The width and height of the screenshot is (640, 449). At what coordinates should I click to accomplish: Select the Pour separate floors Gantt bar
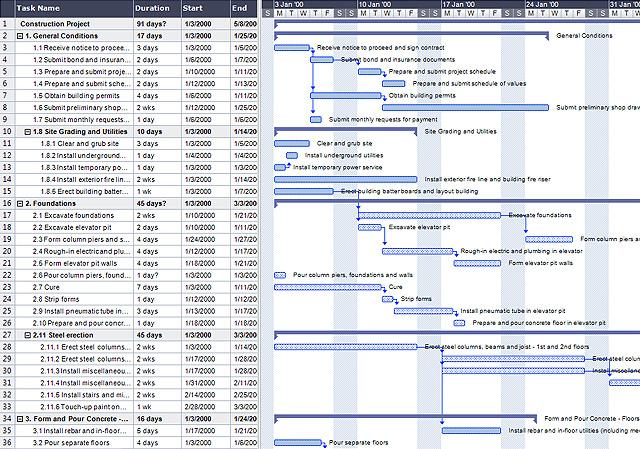(298, 442)
